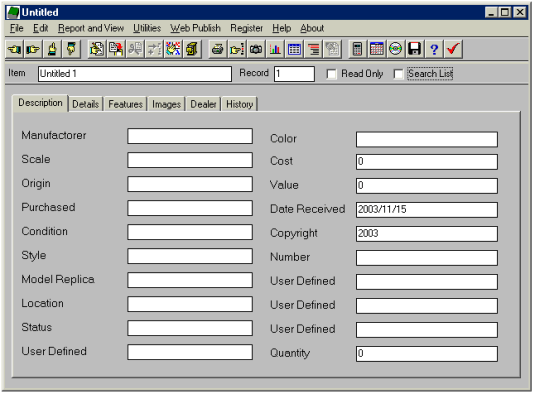Click the Style input field
535x394 pixels.
pyautogui.click(x=190, y=256)
